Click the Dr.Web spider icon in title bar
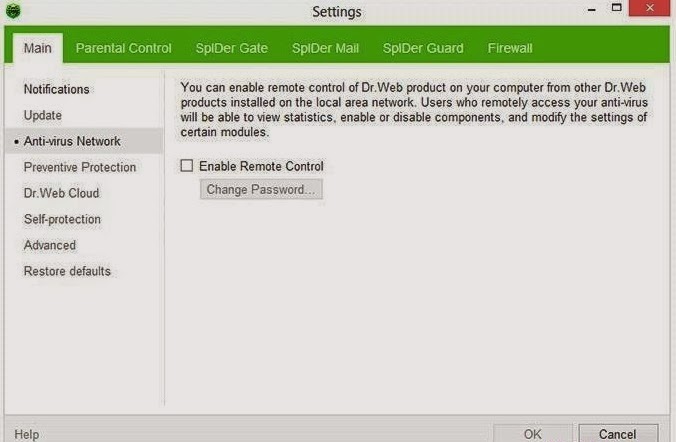Viewport: 676px width, 442px height. point(13,10)
